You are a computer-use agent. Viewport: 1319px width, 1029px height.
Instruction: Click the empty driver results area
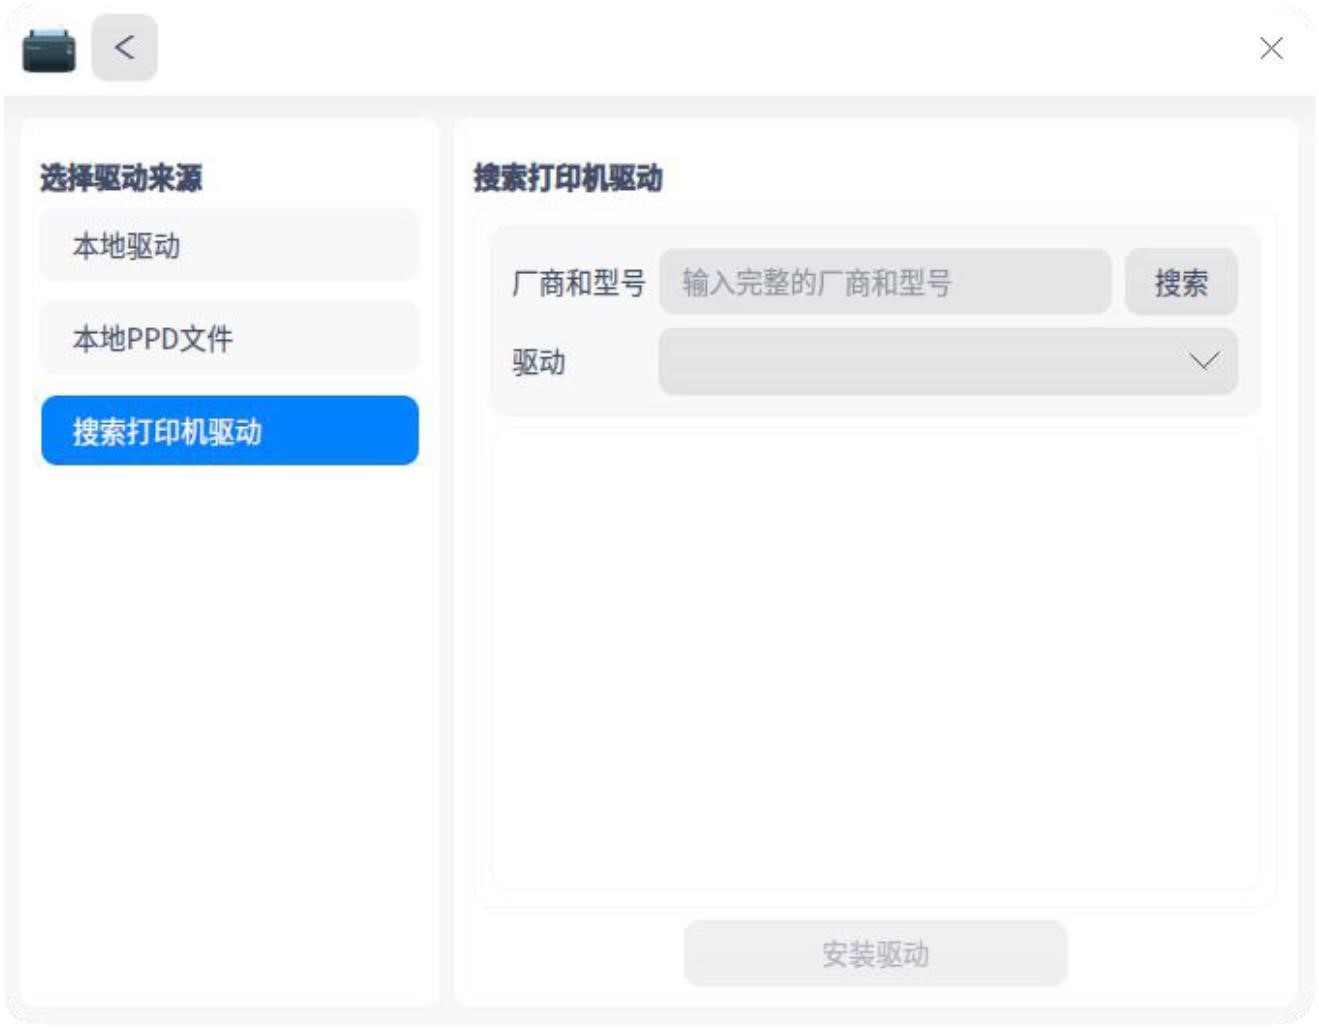pyautogui.click(x=875, y=660)
